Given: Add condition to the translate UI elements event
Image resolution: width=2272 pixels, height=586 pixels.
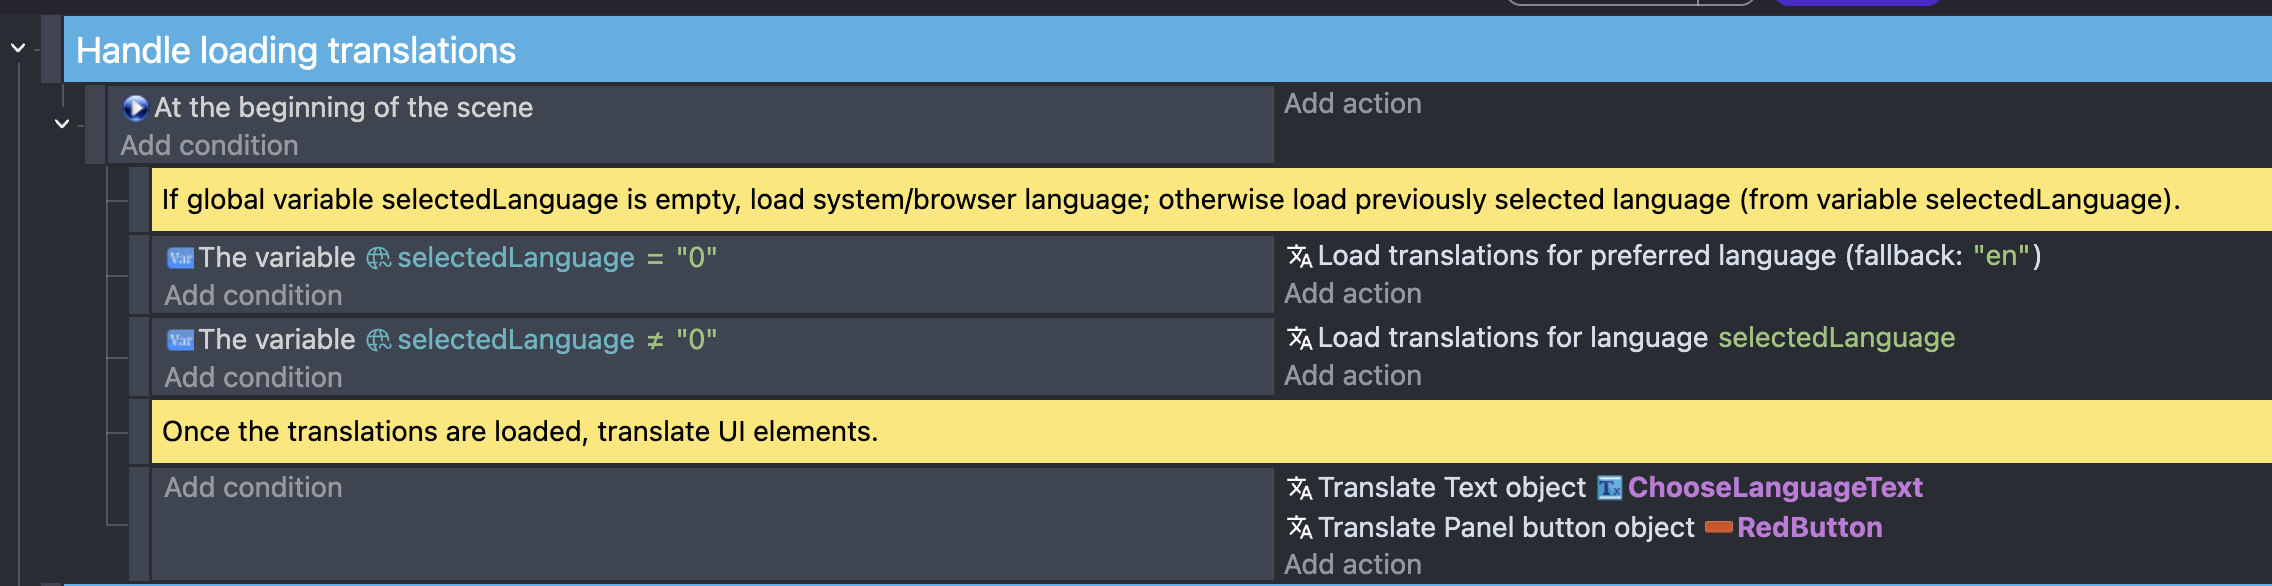Looking at the screenshot, I should pos(253,488).
